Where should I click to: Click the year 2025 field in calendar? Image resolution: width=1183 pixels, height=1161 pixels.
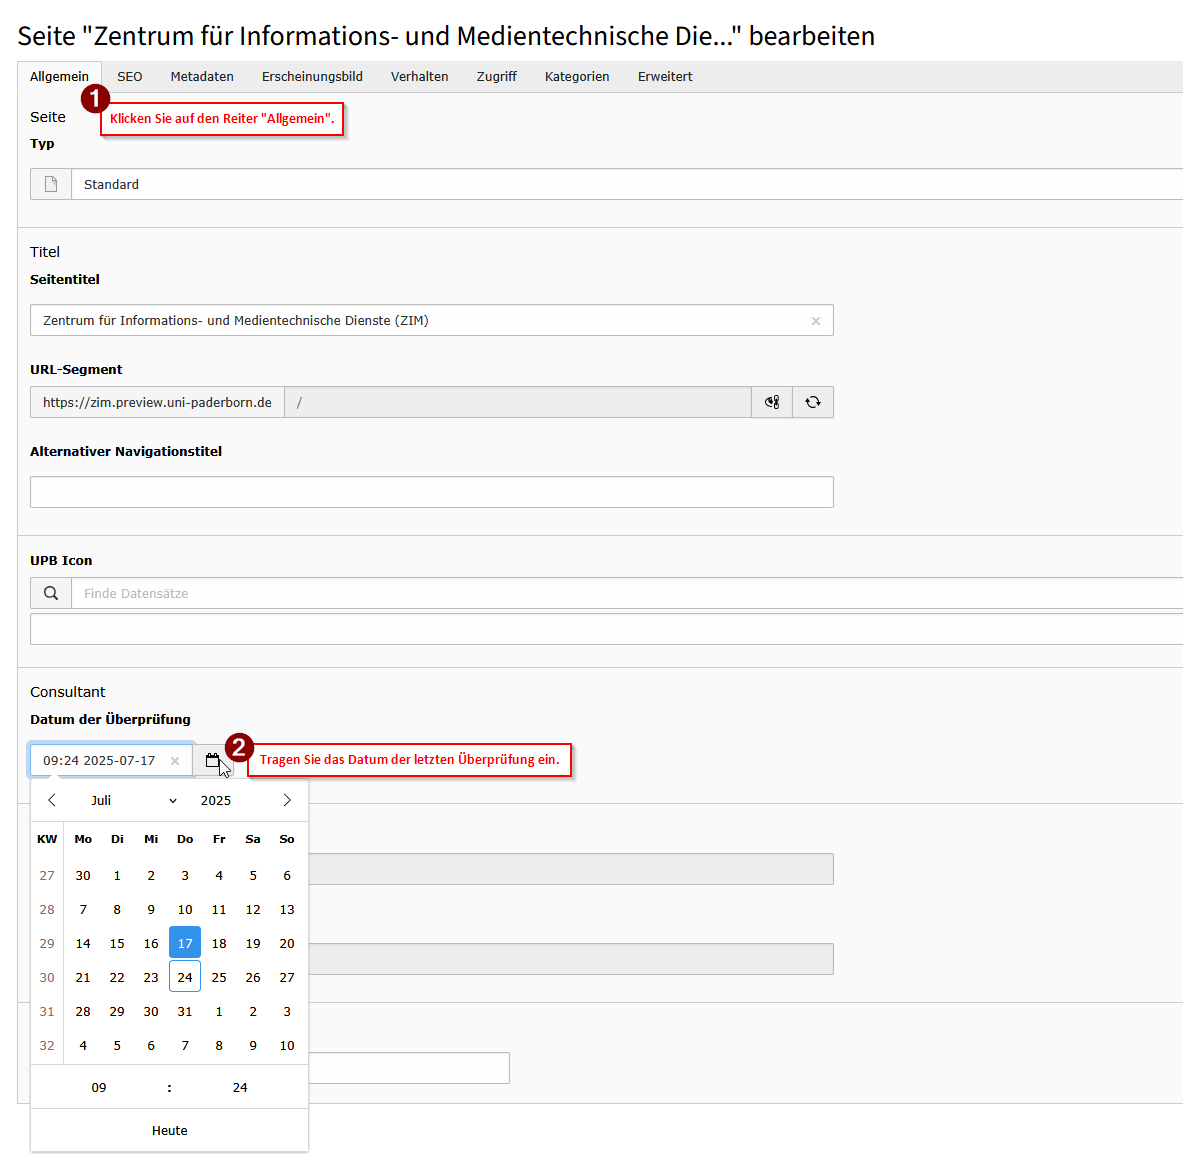coord(216,800)
